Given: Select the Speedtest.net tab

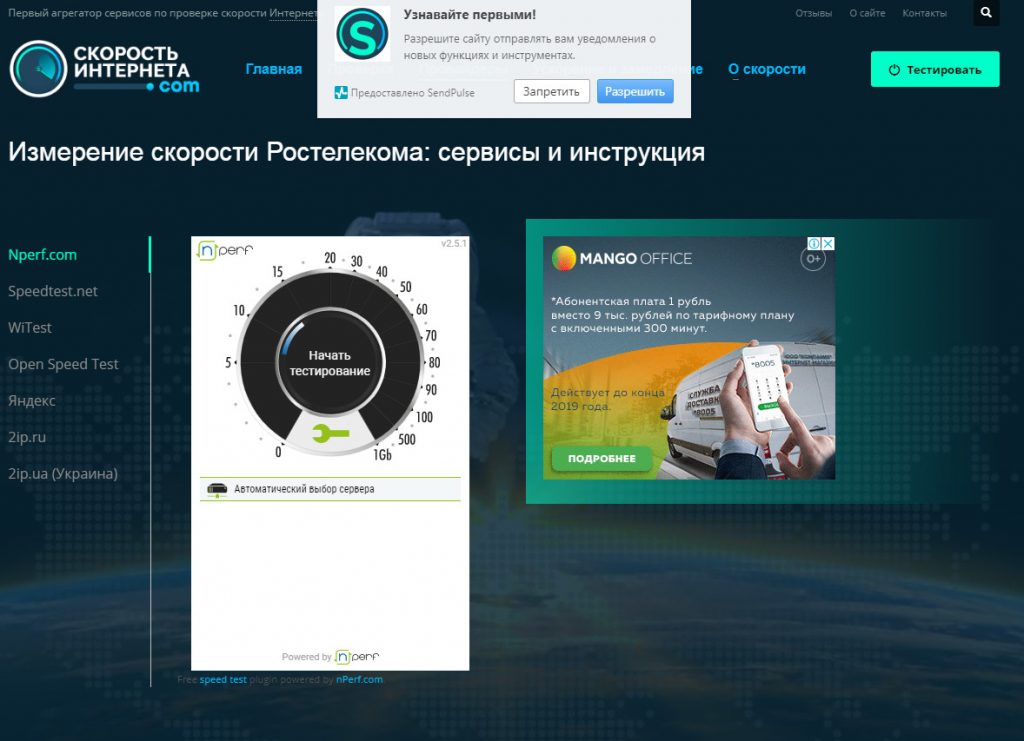Looking at the screenshot, I should [53, 291].
